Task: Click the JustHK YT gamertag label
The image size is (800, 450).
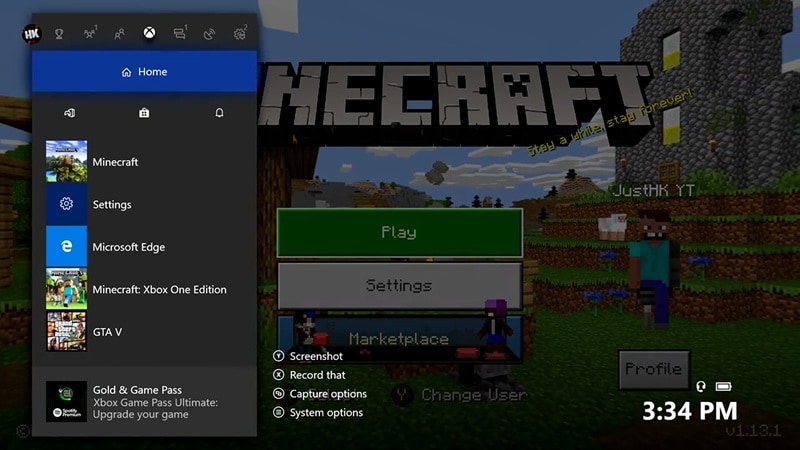Action: 654,191
